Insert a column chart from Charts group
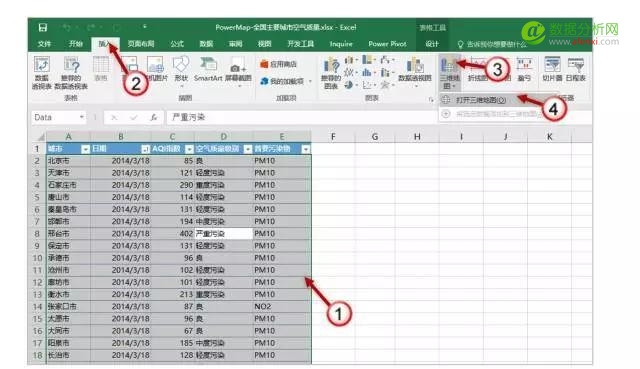This screenshot has height=369, width=640. click(x=350, y=60)
